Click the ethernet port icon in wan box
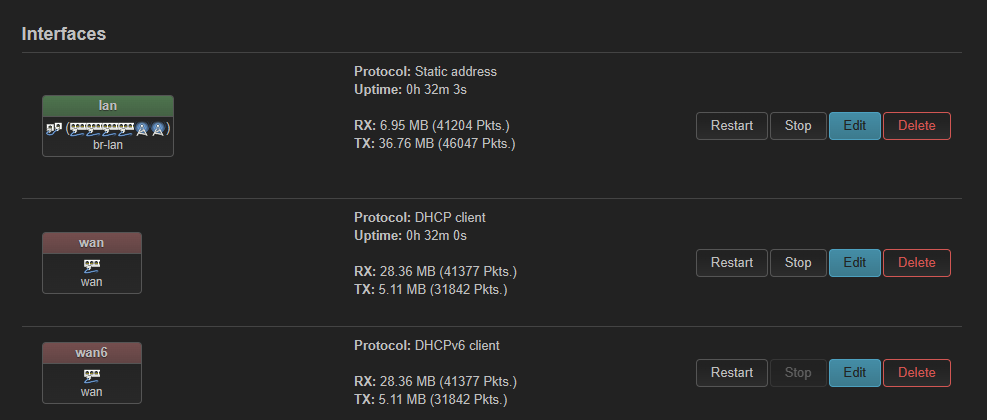The image size is (987, 420). point(92,266)
